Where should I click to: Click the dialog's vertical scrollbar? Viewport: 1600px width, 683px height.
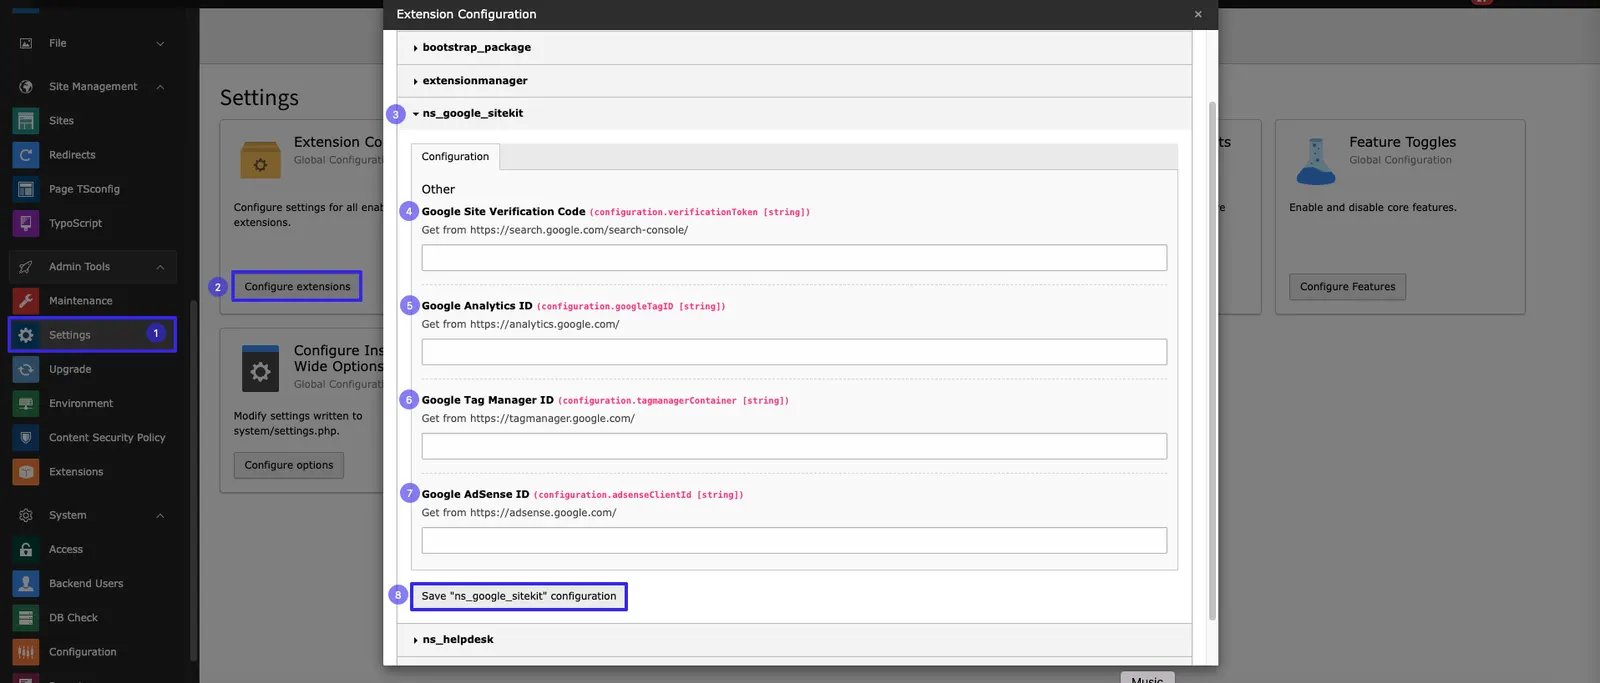pyautogui.click(x=1213, y=360)
